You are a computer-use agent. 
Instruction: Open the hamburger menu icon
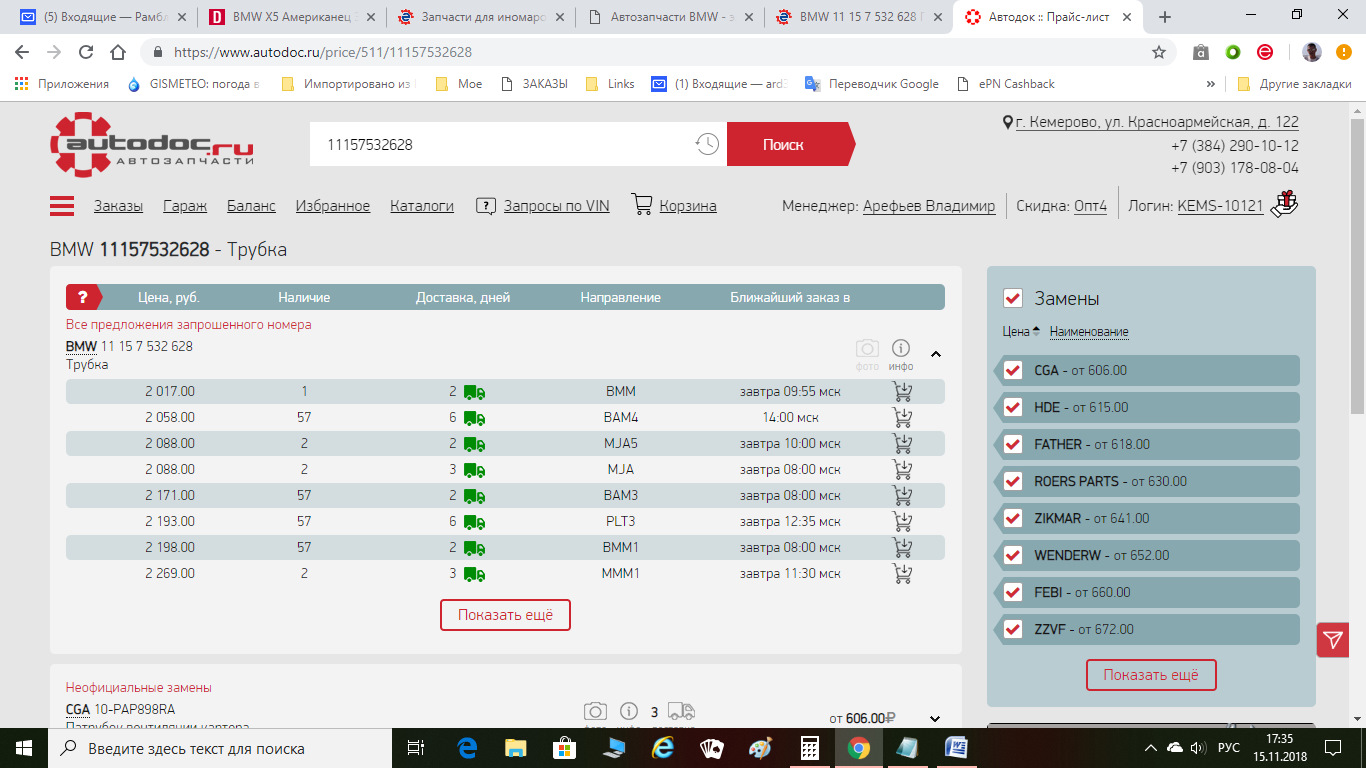(62, 206)
